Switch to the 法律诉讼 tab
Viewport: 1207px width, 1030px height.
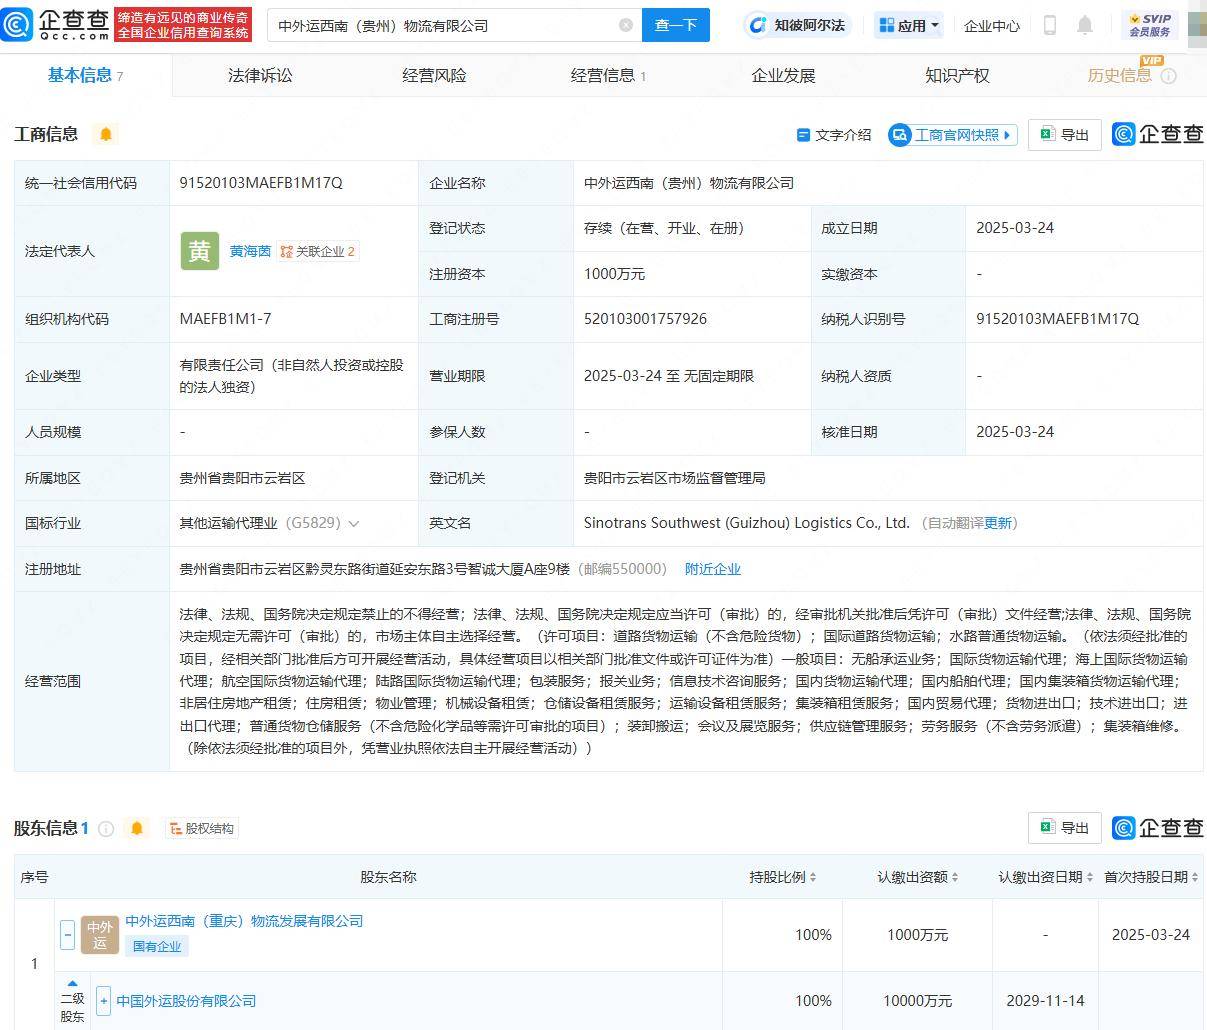pyautogui.click(x=259, y=74)
